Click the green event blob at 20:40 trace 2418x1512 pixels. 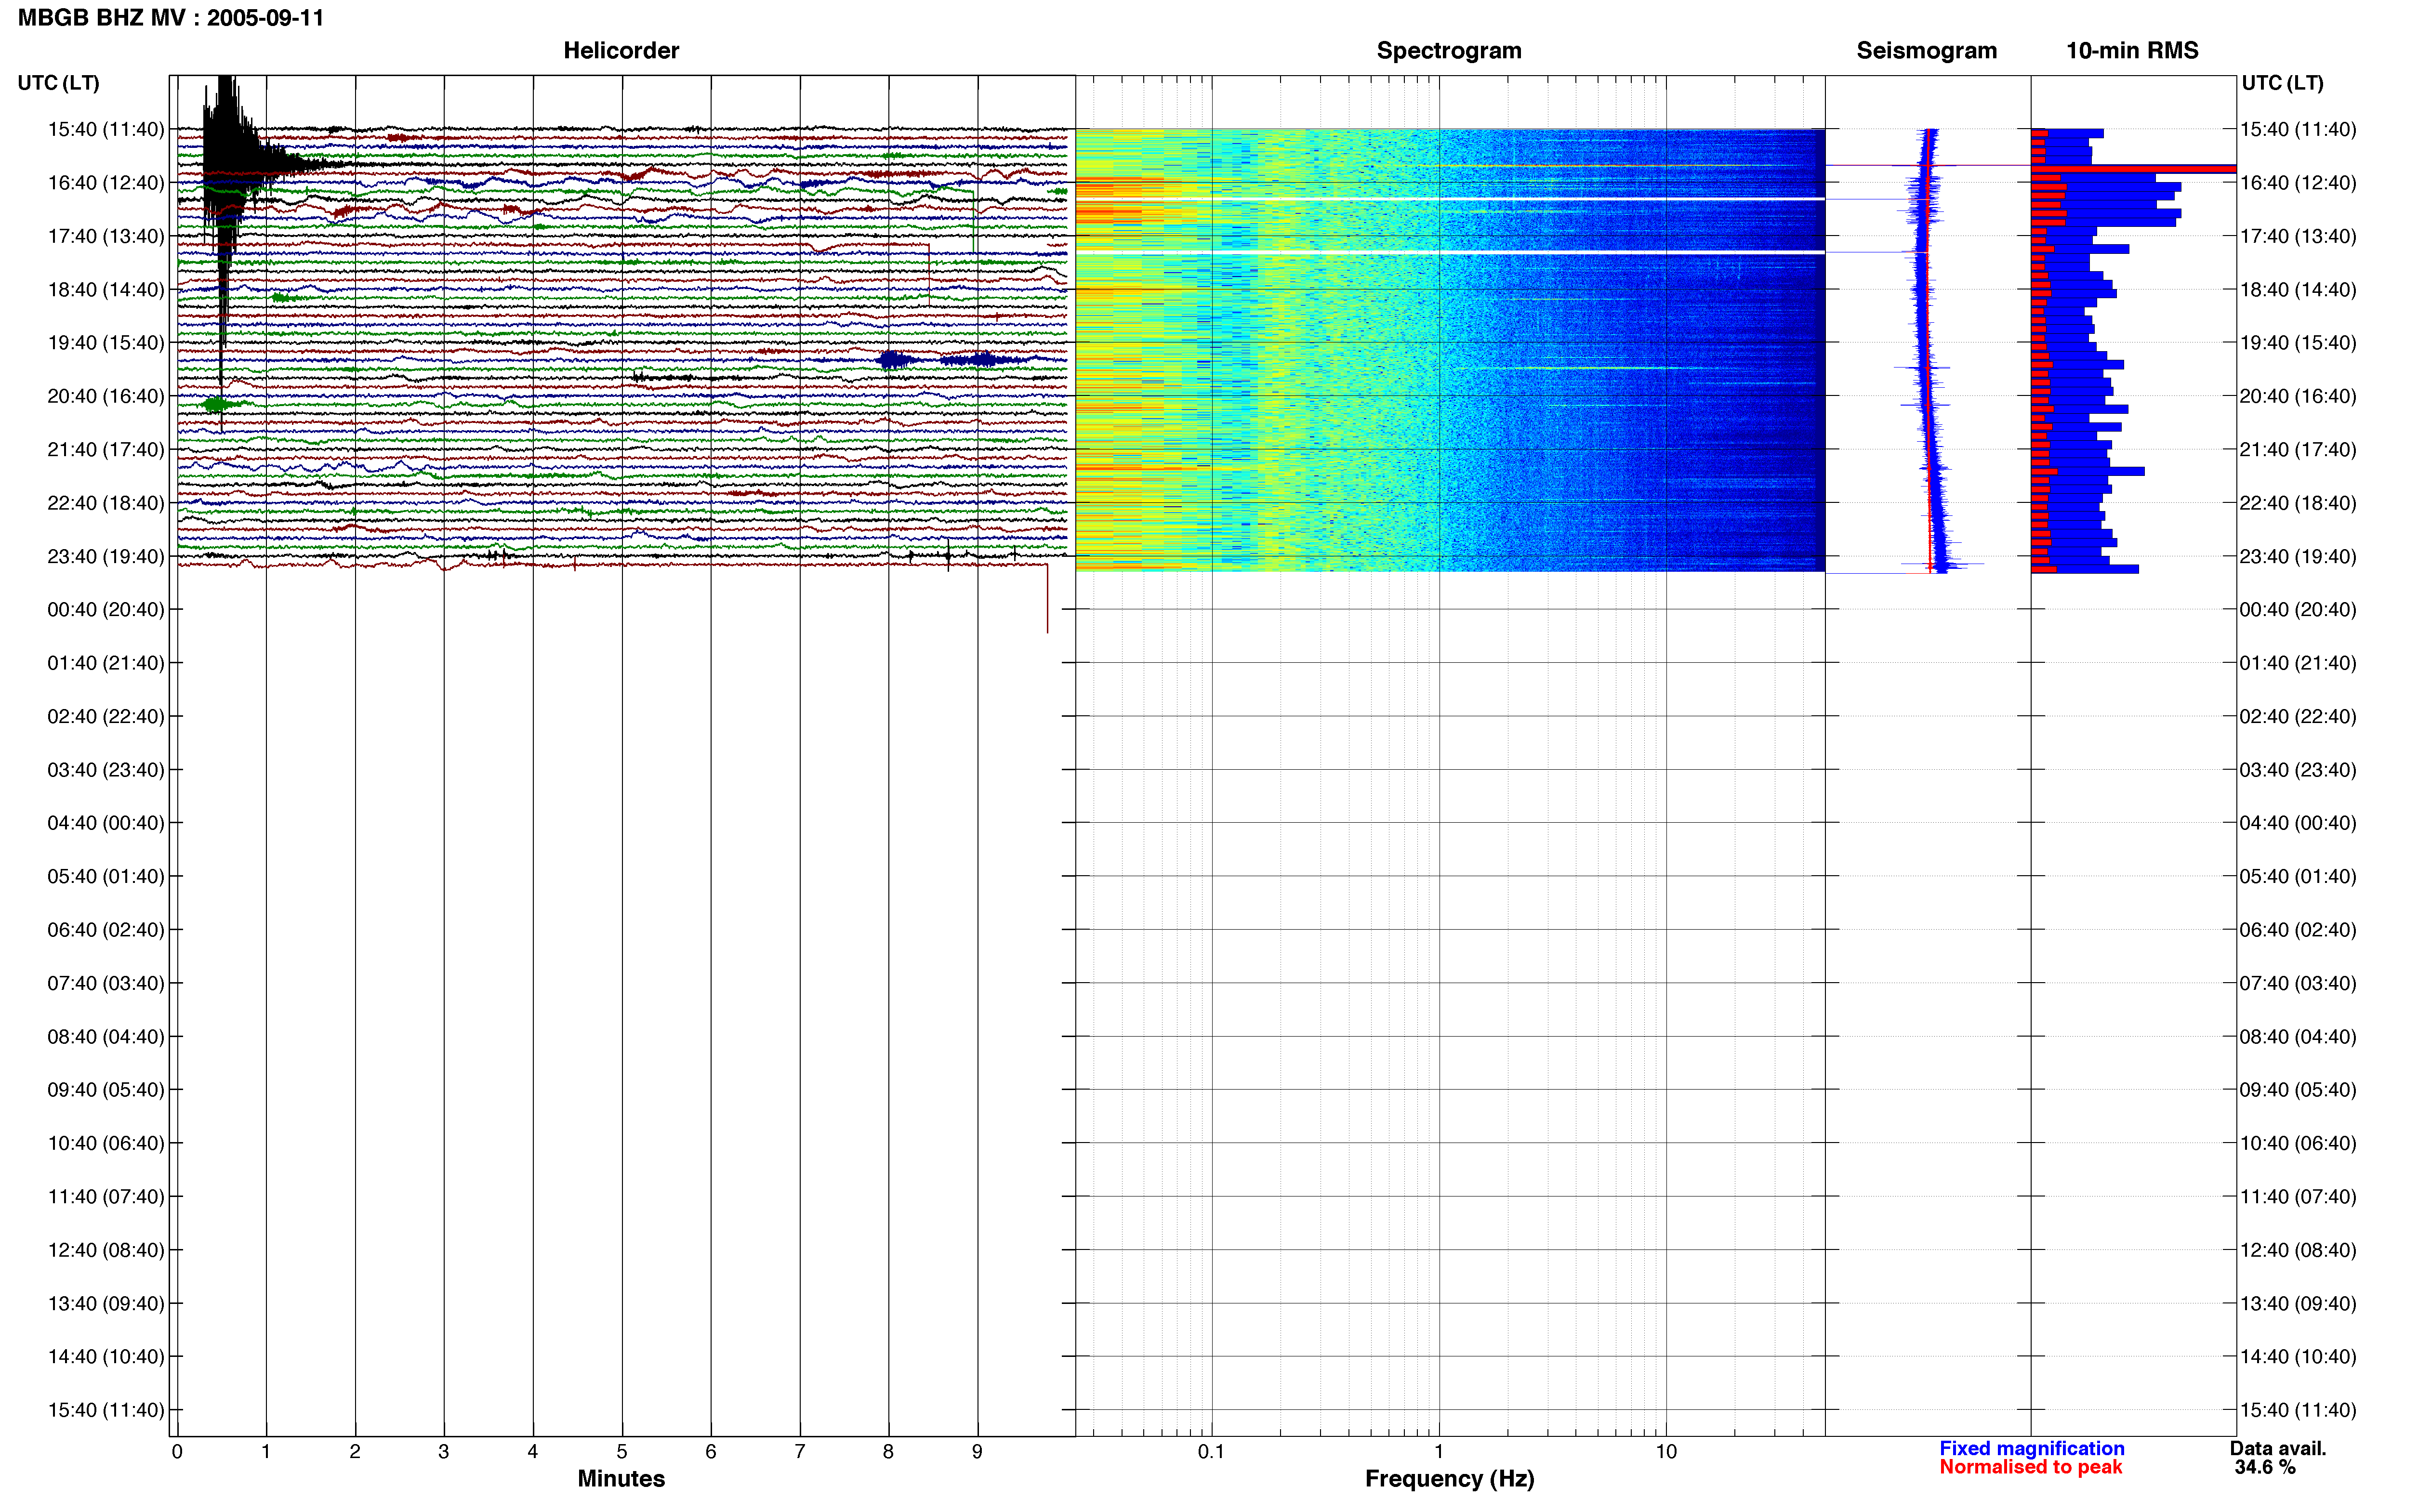(216, 404)
